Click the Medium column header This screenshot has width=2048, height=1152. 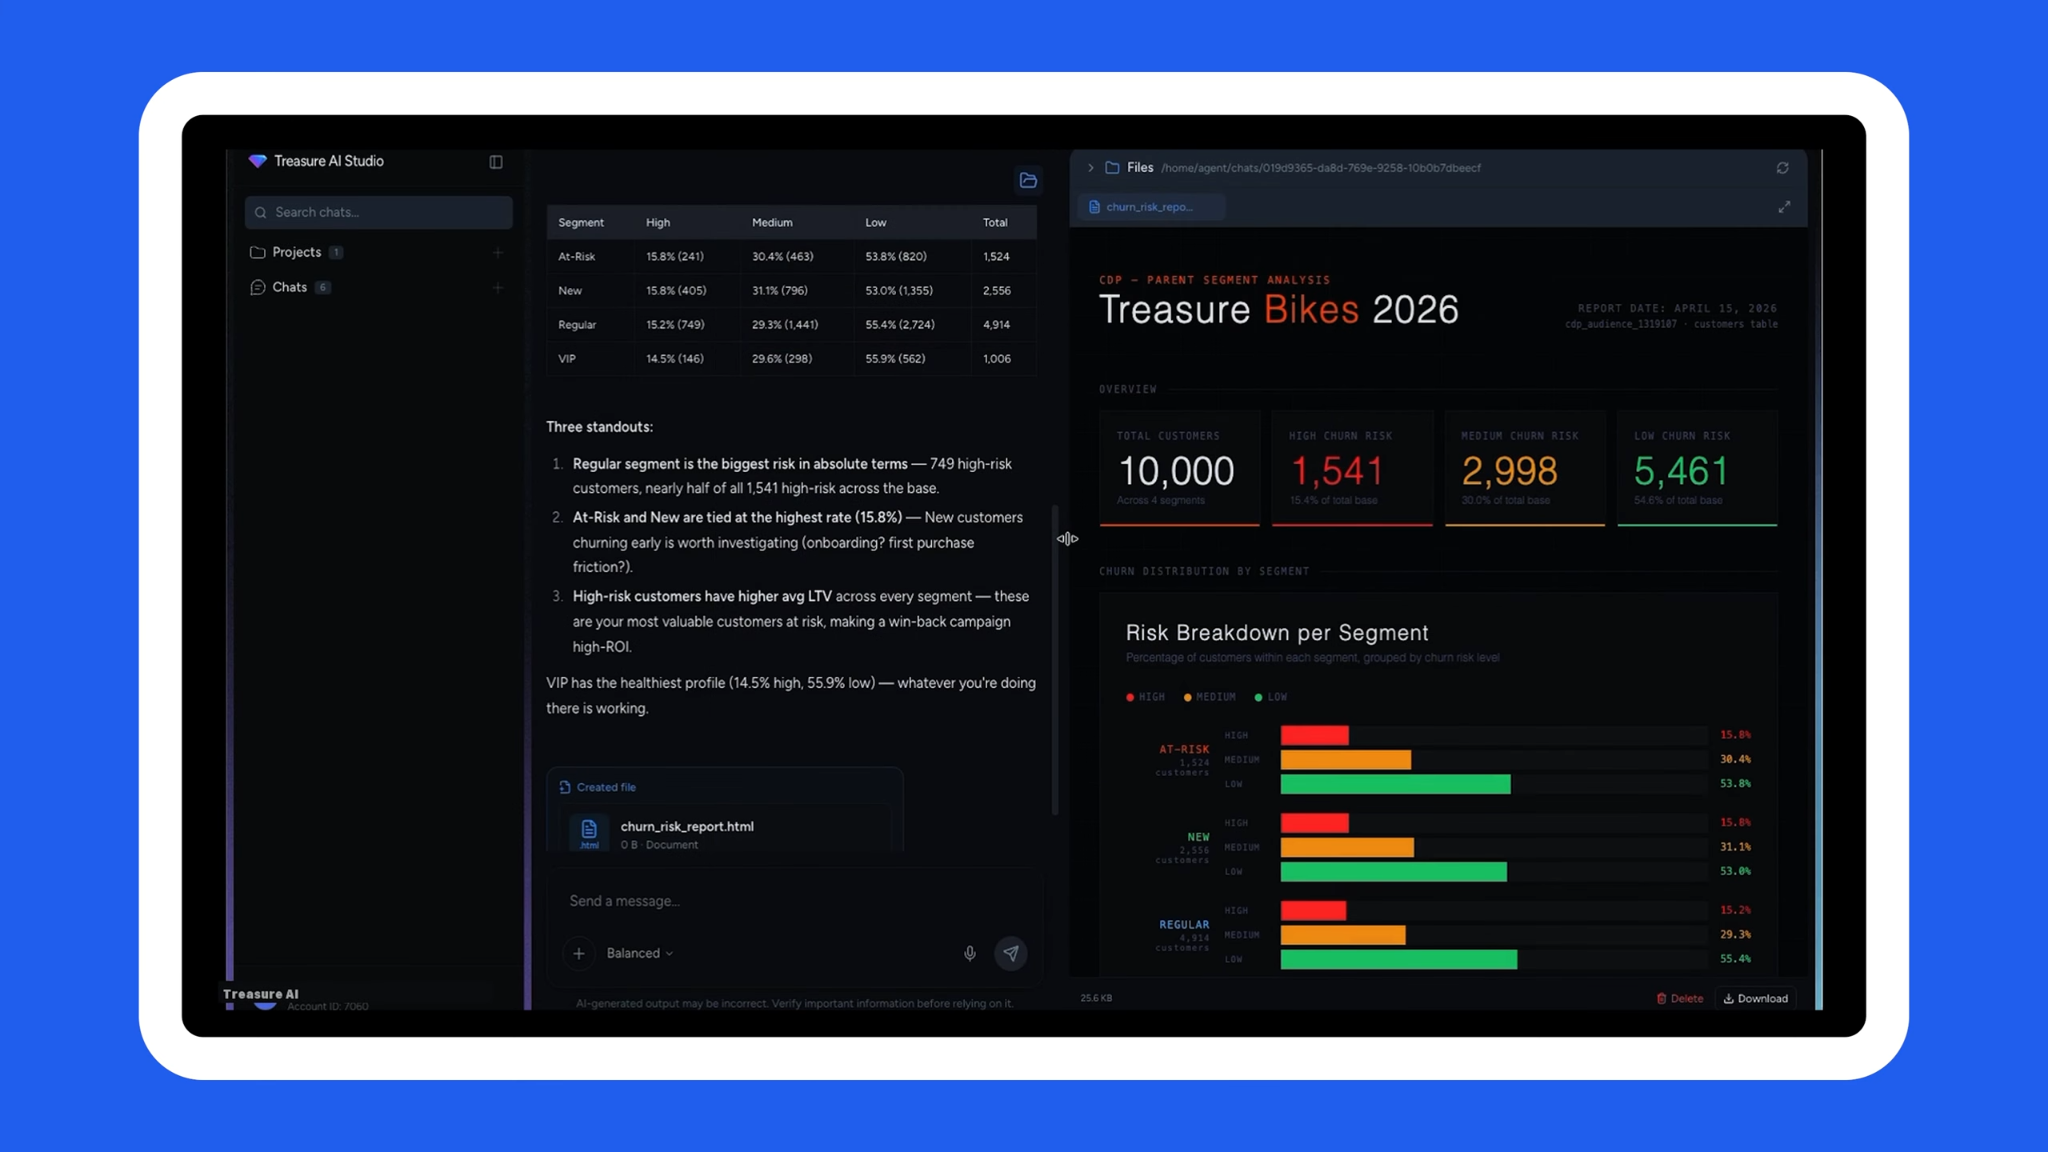pos(772,223)
